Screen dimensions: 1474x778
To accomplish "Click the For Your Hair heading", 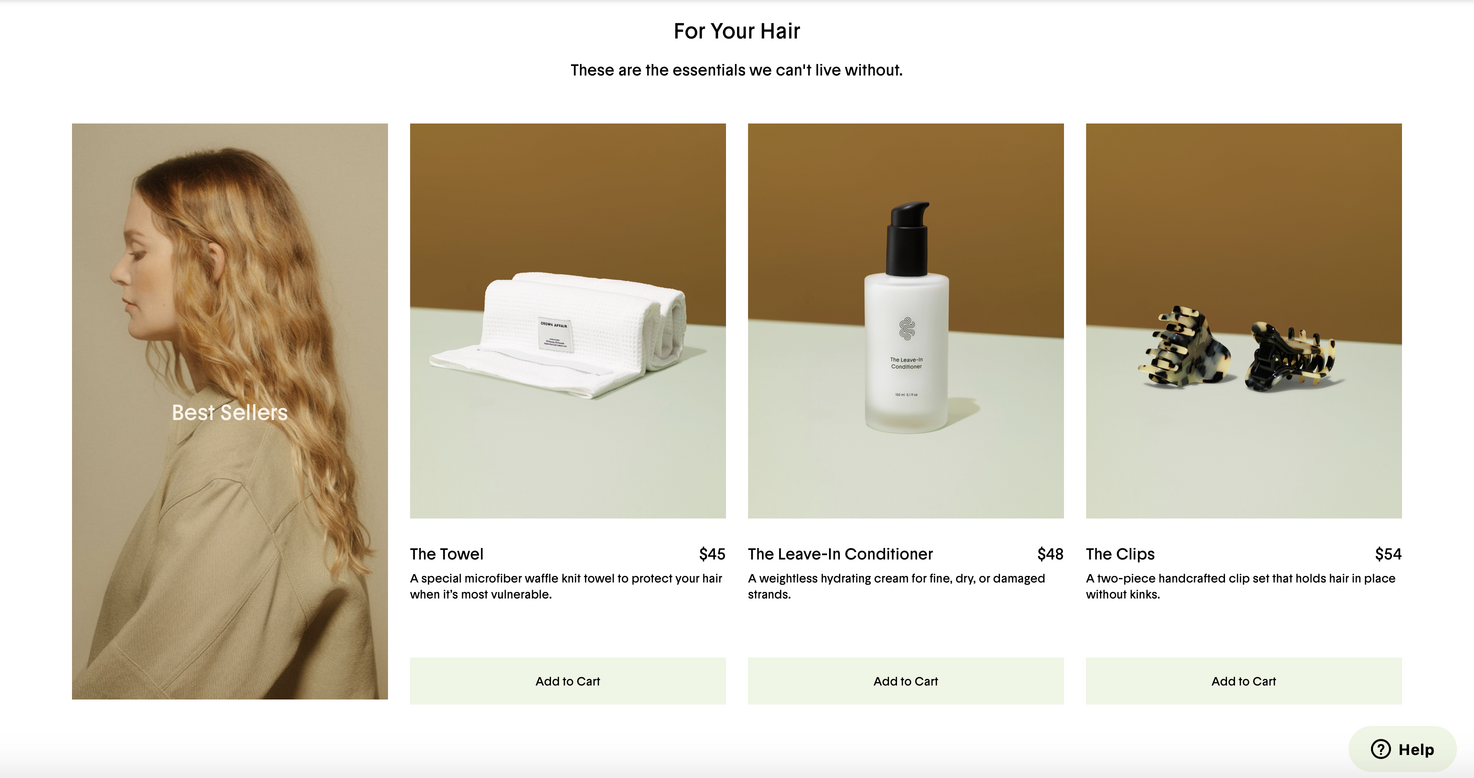I will 737,31.
